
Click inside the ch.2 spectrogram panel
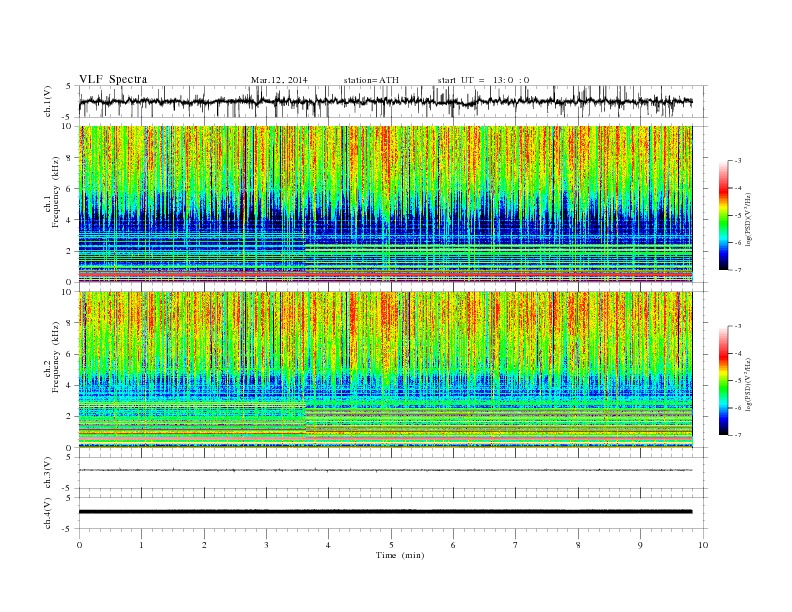coord(385,370)
